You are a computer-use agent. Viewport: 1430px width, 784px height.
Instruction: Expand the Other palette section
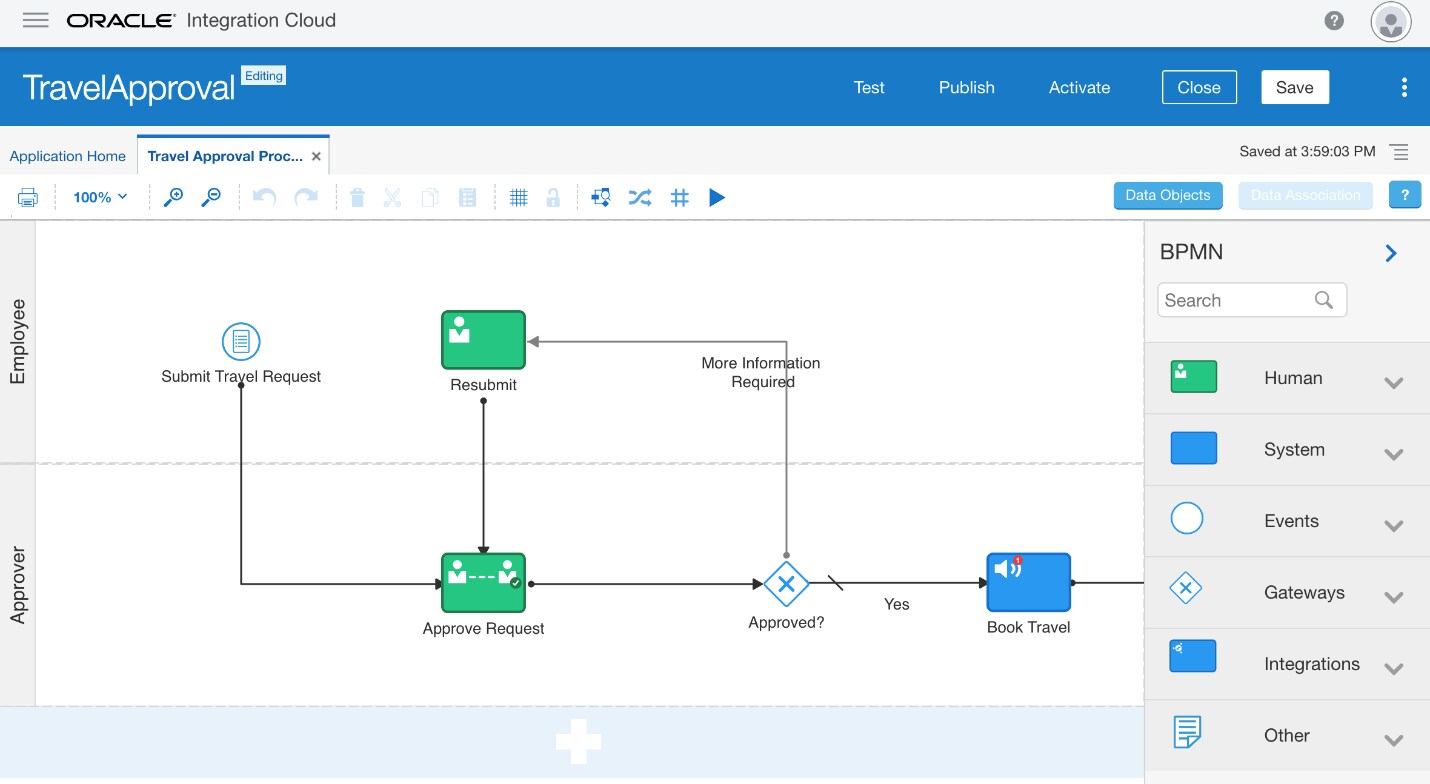tap(1394, 740)
